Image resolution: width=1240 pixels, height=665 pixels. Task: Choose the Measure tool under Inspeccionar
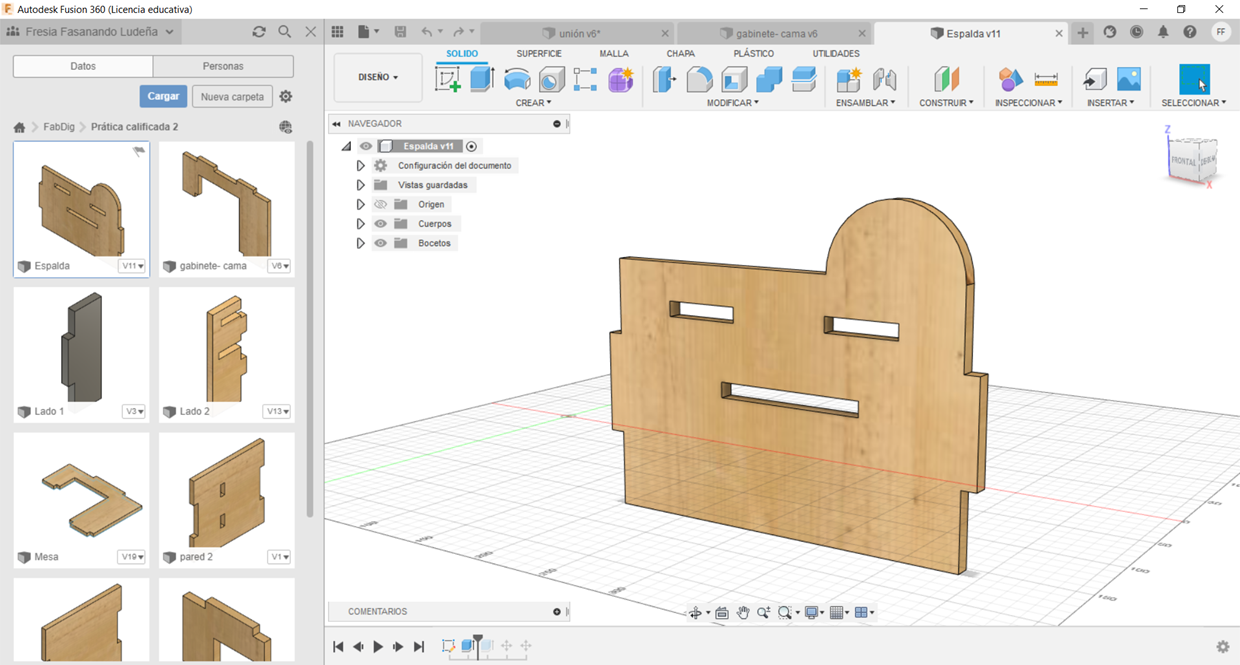1046,80
